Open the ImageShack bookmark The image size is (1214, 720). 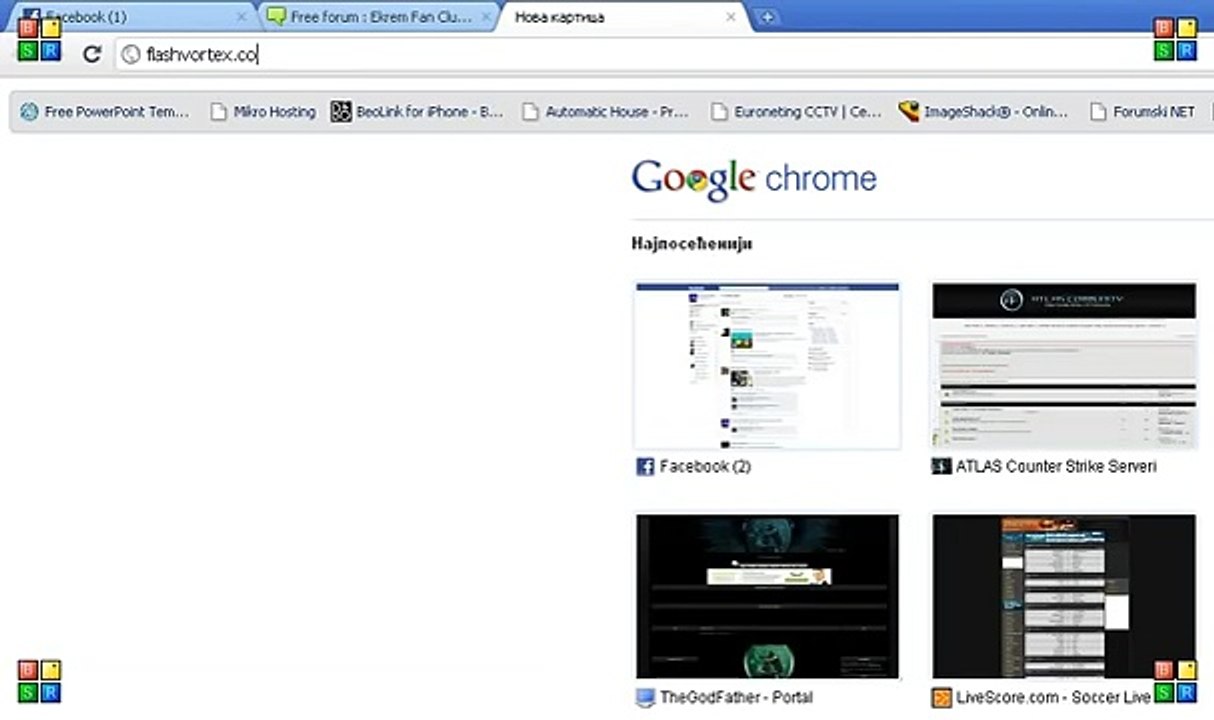pyautogui.click(x=983, y=112)
